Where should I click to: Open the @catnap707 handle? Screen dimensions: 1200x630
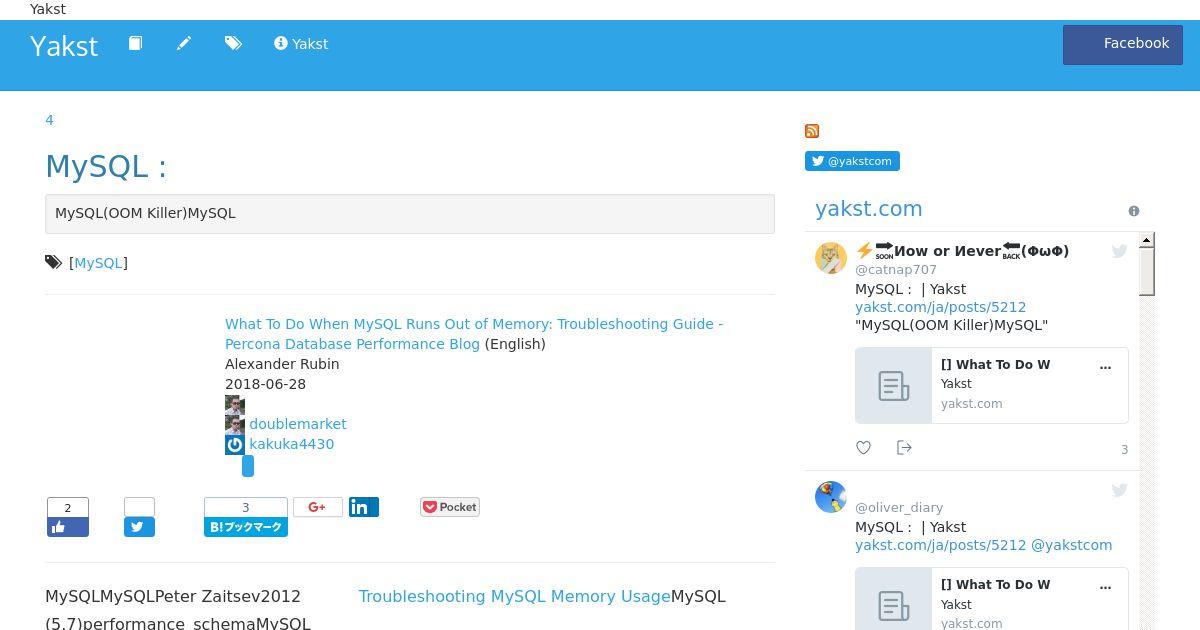coord(896,269)
